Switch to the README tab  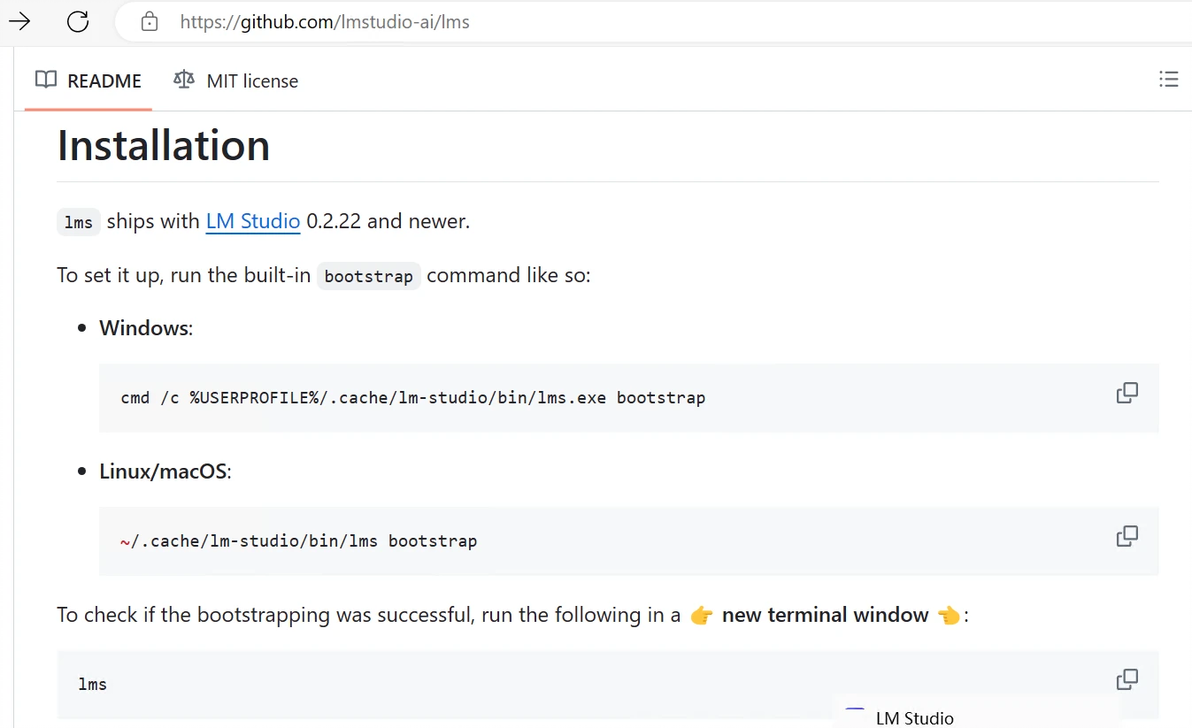click(x=88, y=81)
